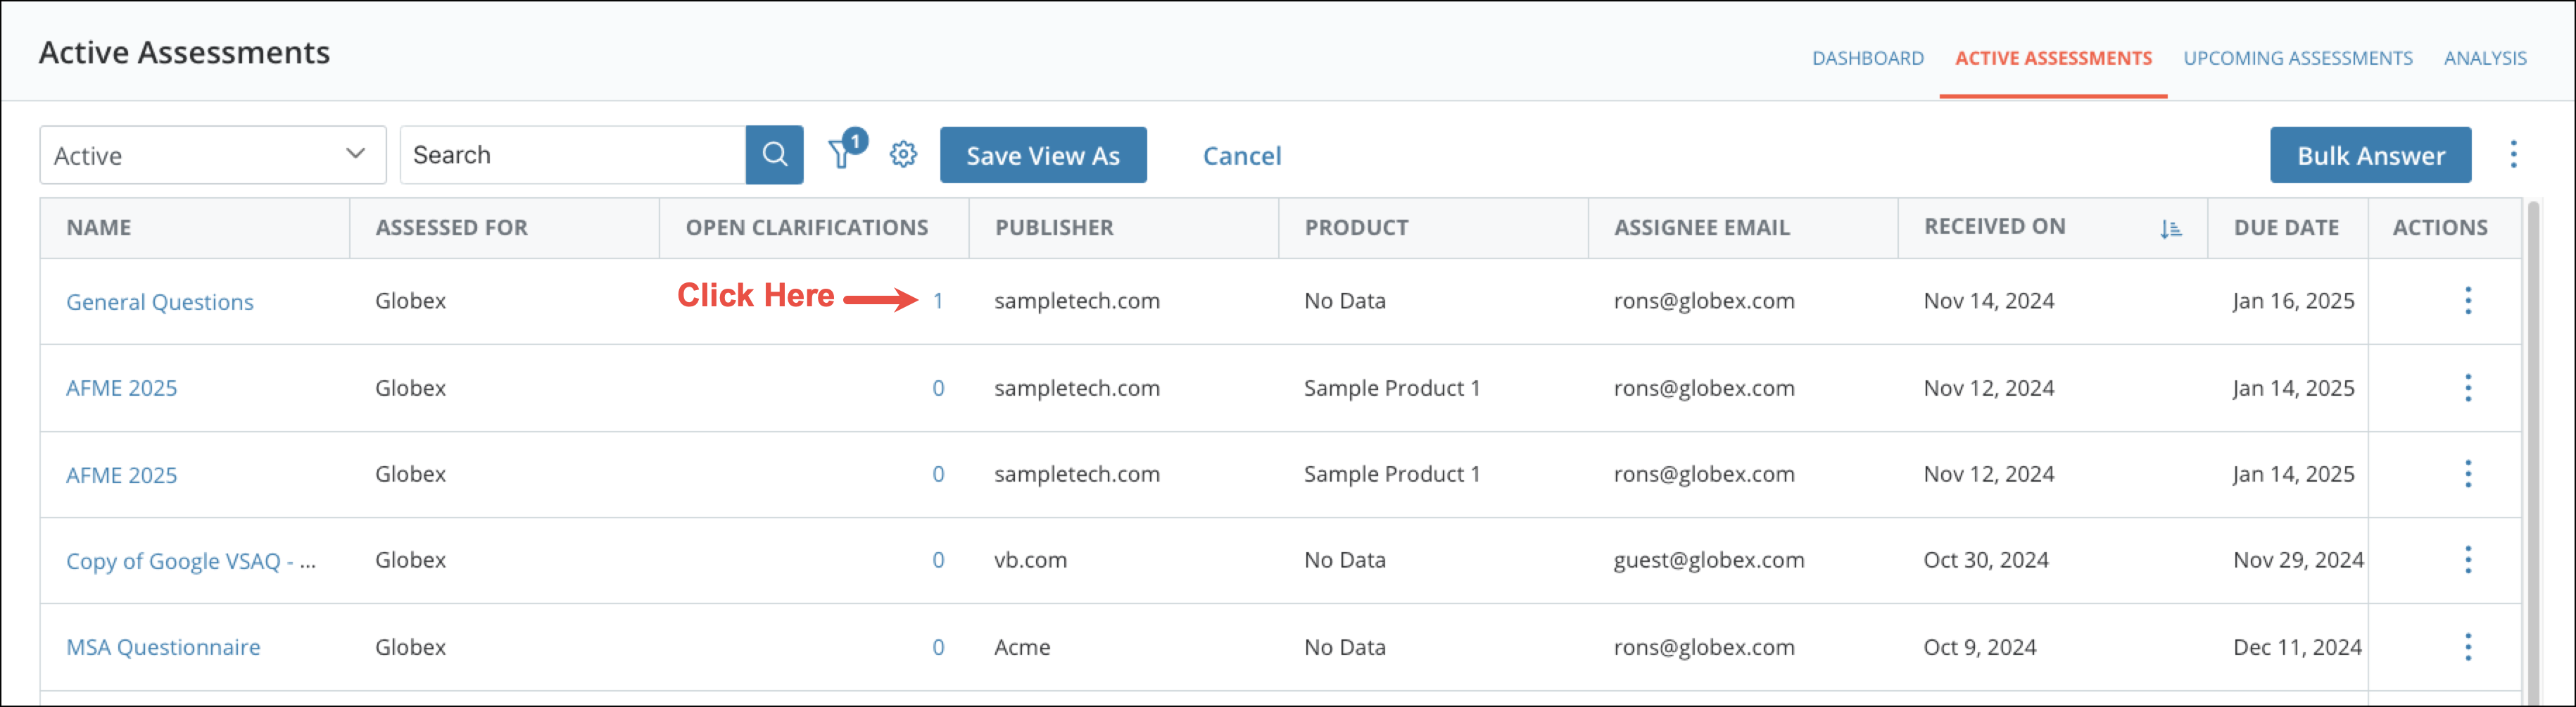This screenshot has width=2576, height=707.
Task: Open the filter funnel icon
Action: click(x=841, y=155)
